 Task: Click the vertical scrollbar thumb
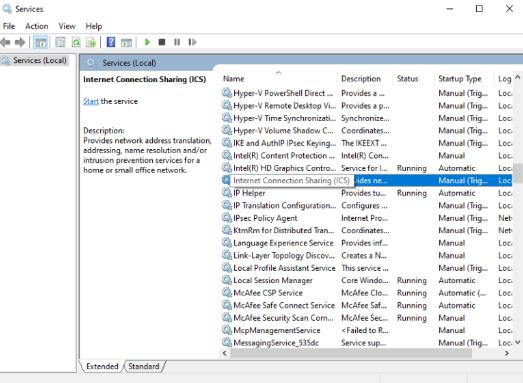pos(518,173)
